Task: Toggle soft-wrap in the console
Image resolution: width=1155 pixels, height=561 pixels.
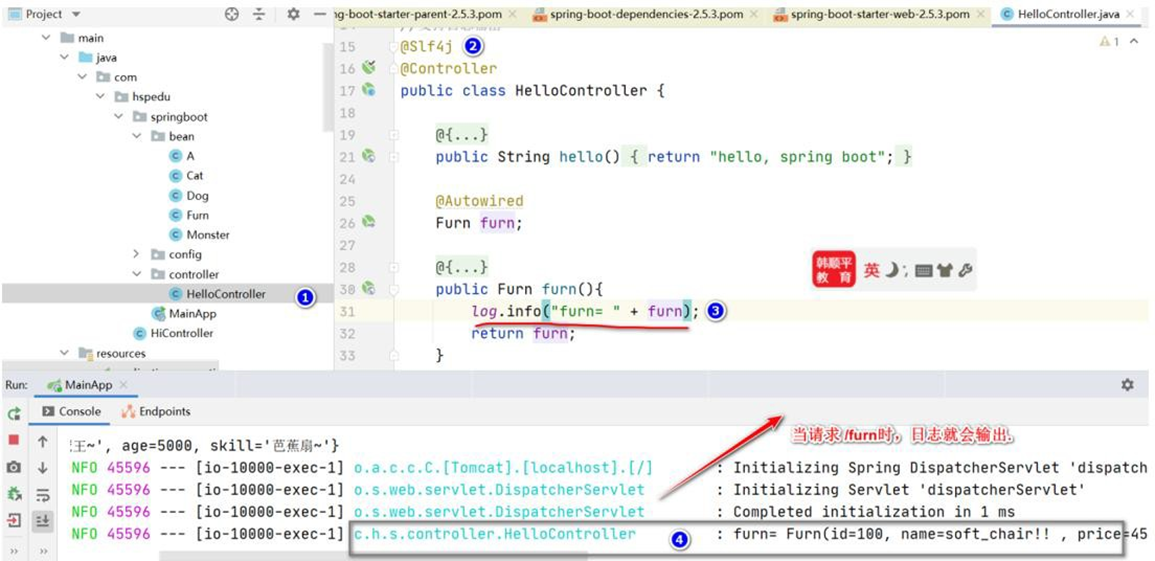Action: (x=43, y=495)
